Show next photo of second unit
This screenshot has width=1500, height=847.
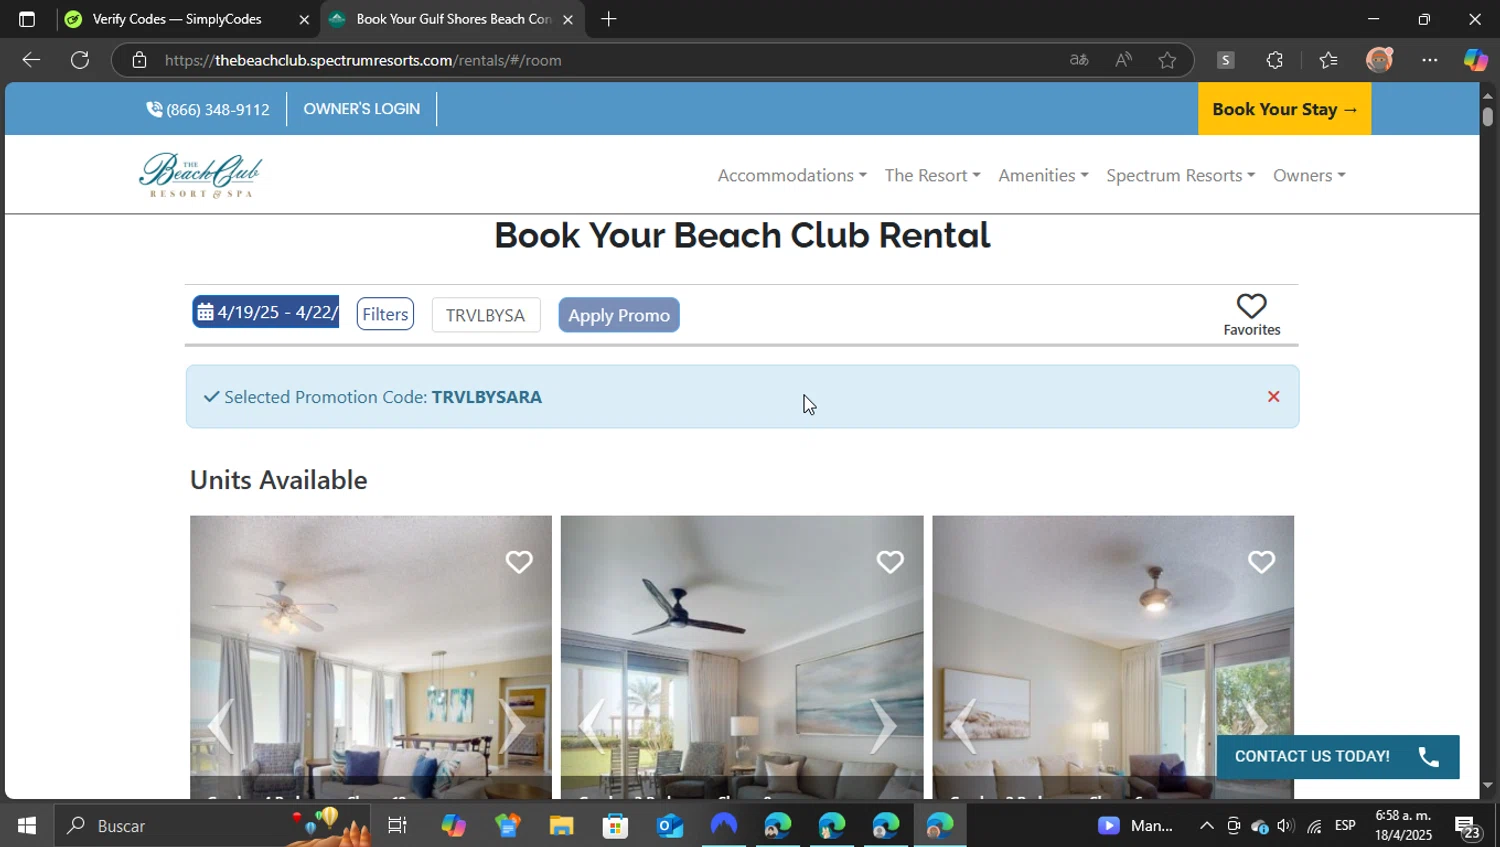pos(883,726)
